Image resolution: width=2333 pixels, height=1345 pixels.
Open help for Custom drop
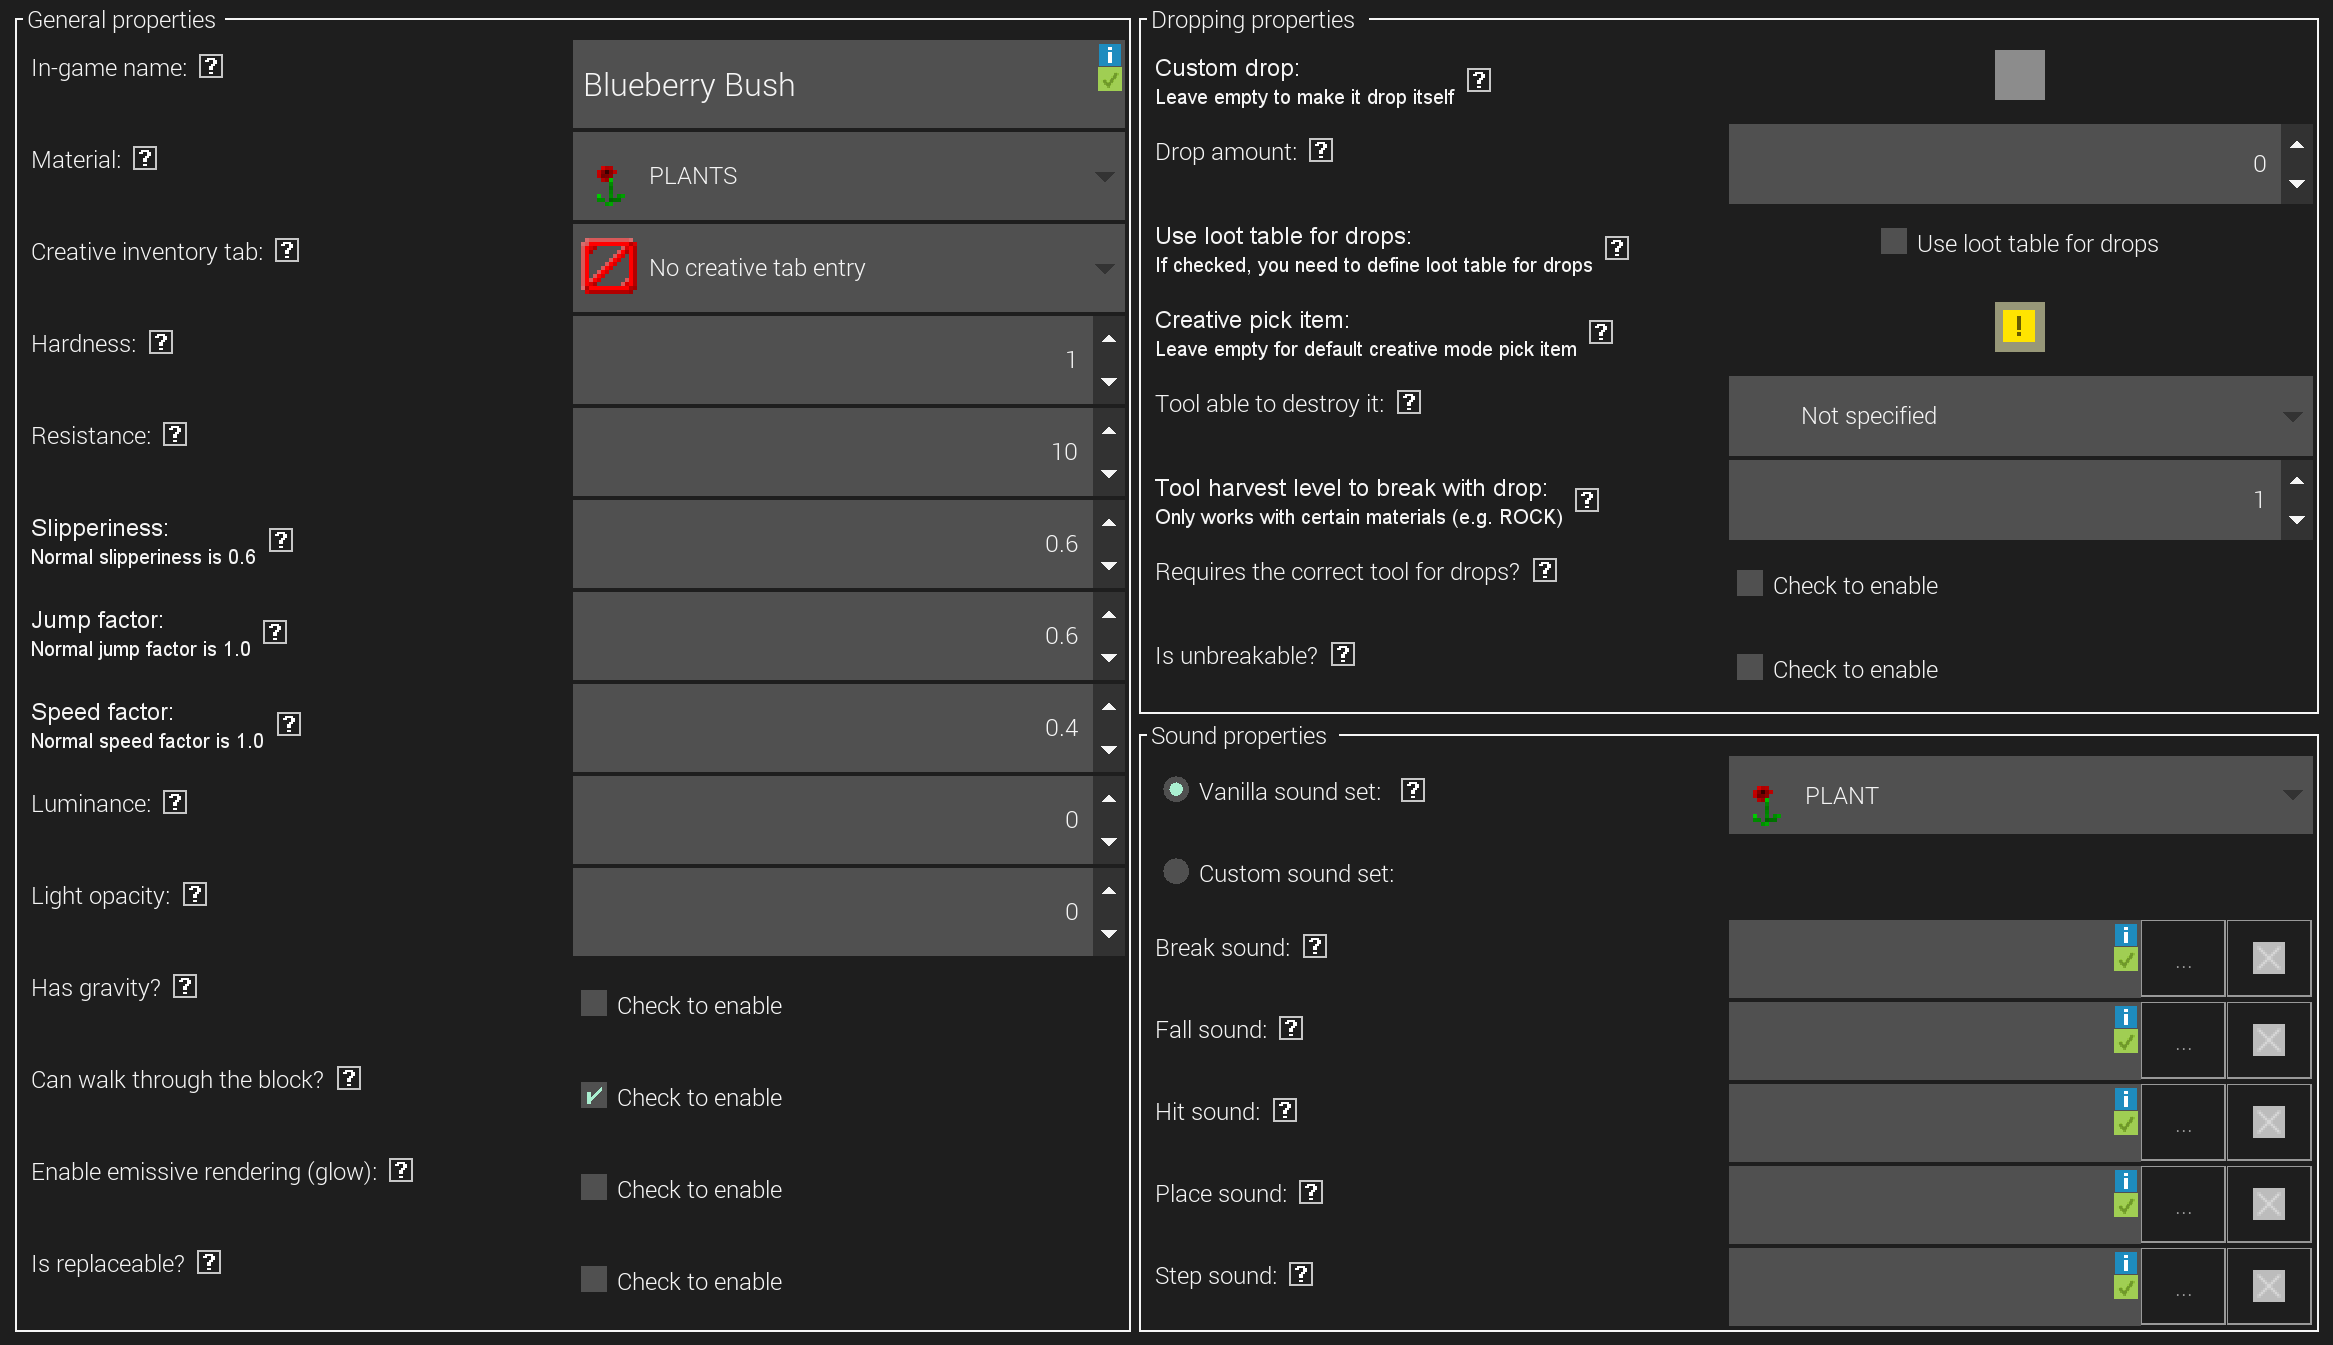coord(1479,81)
